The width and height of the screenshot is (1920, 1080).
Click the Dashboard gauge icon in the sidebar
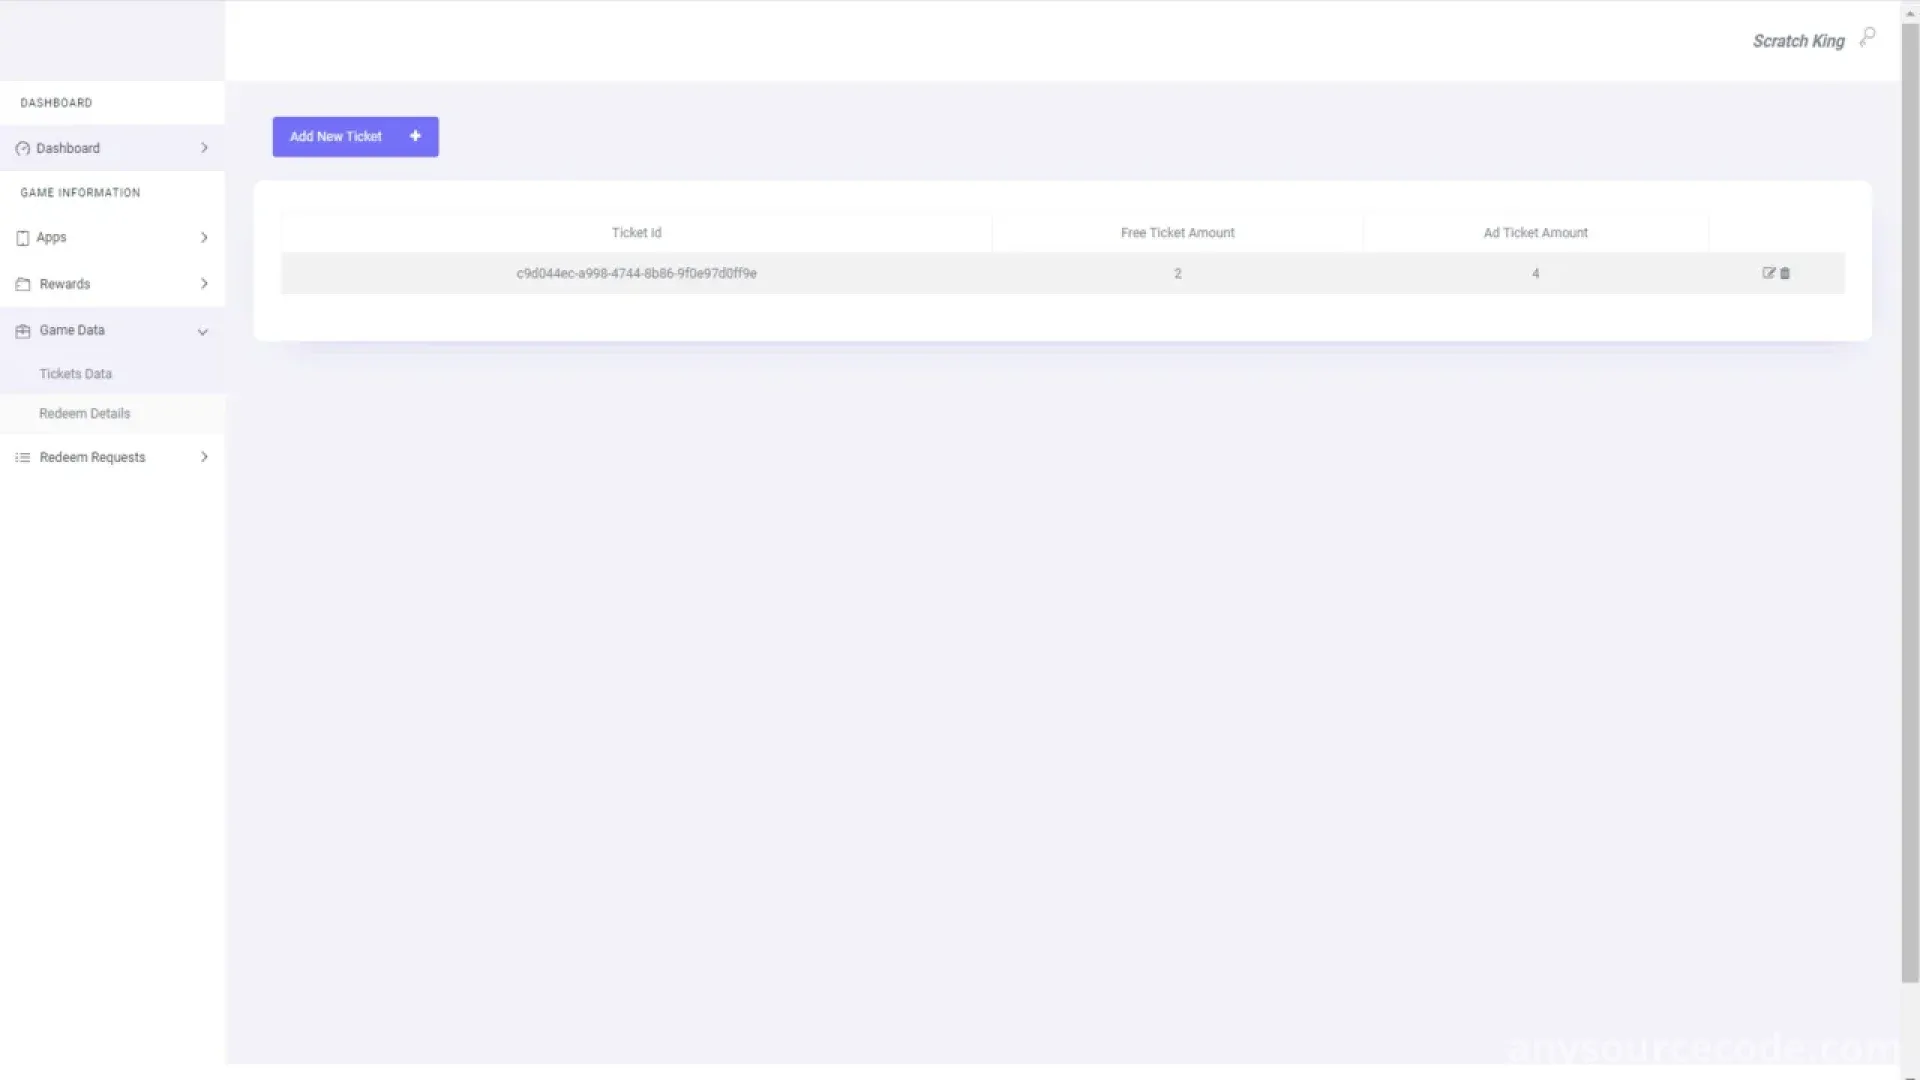tap(23, 148)
